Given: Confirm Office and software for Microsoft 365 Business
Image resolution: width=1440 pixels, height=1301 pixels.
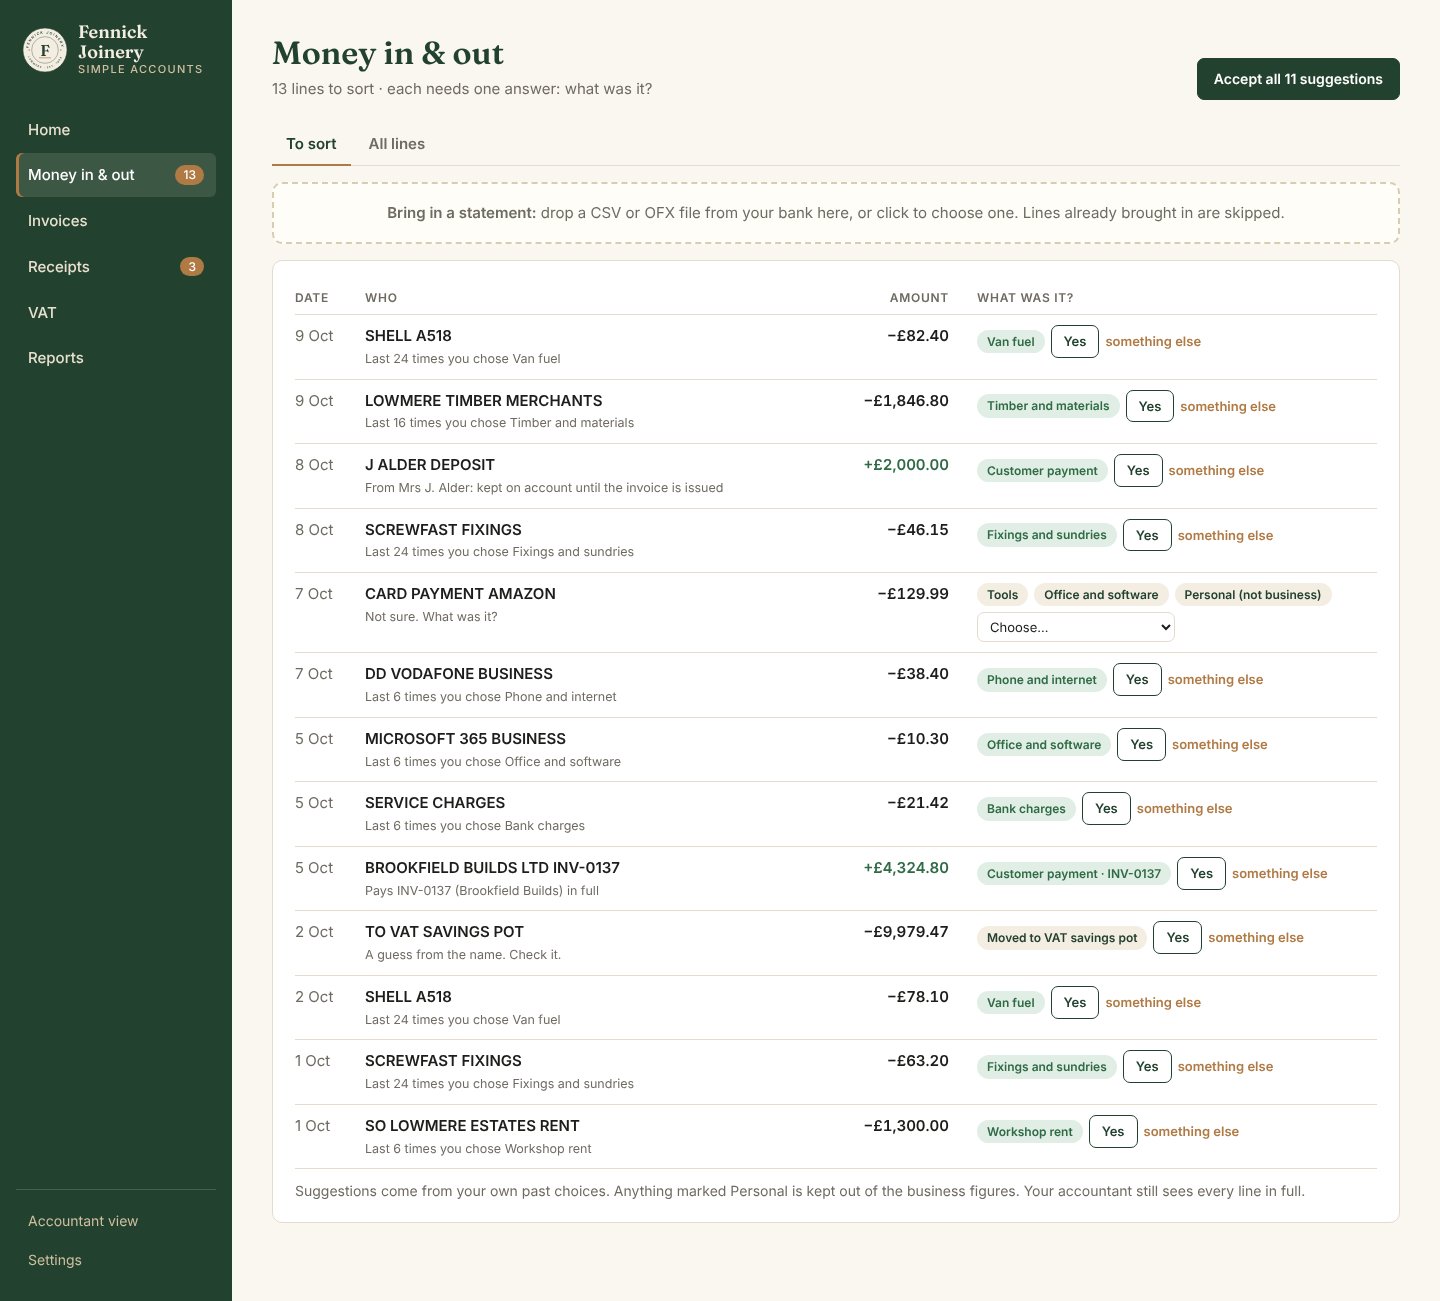Looking at the screenshot, I should [x=1141, y=744].
